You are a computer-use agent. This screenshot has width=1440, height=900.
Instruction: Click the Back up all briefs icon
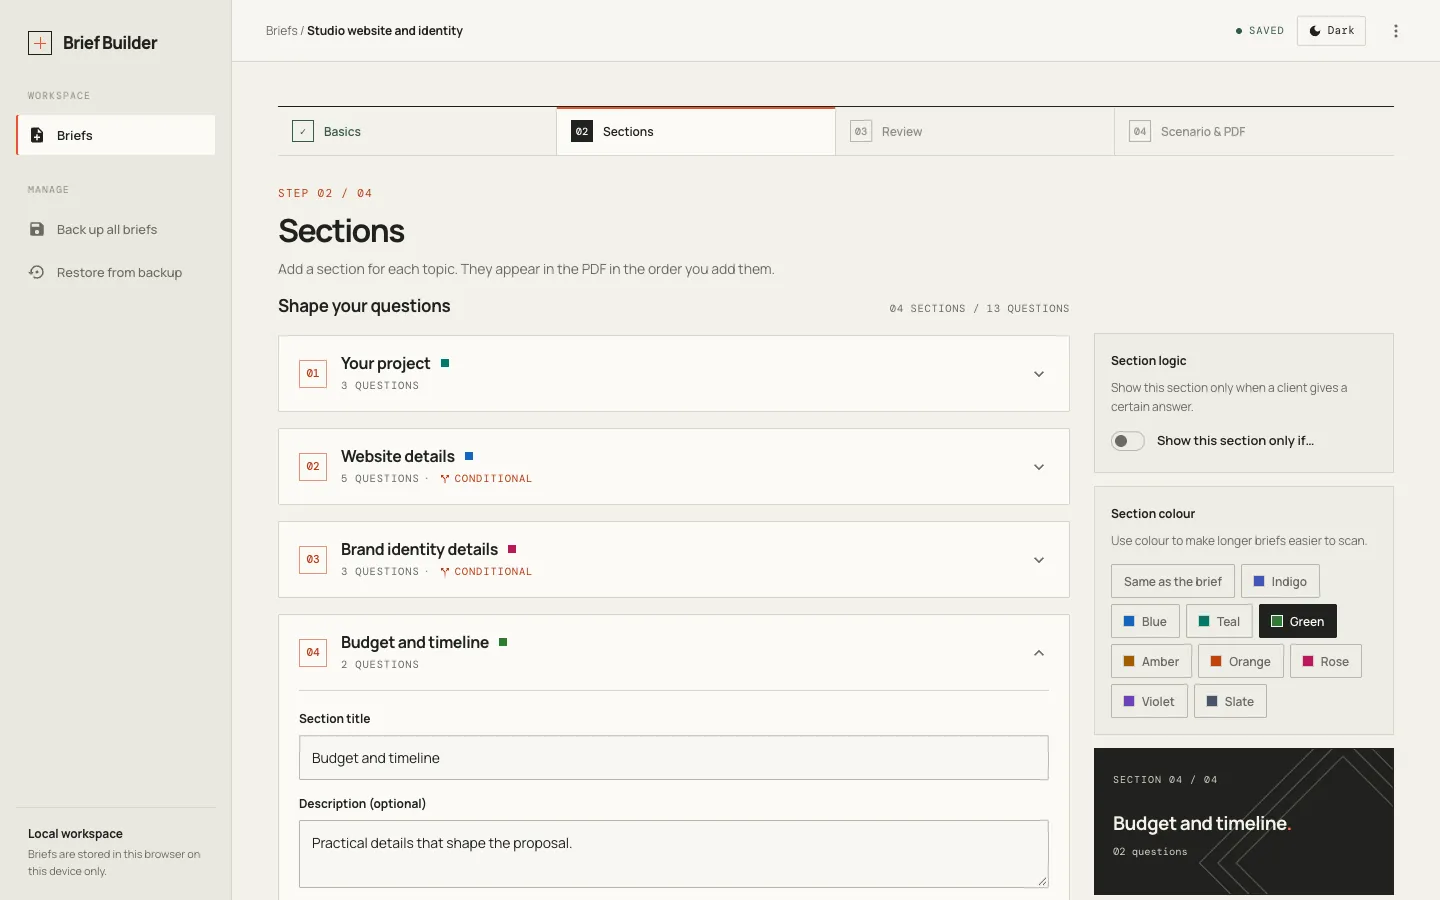tap(37, 229)
